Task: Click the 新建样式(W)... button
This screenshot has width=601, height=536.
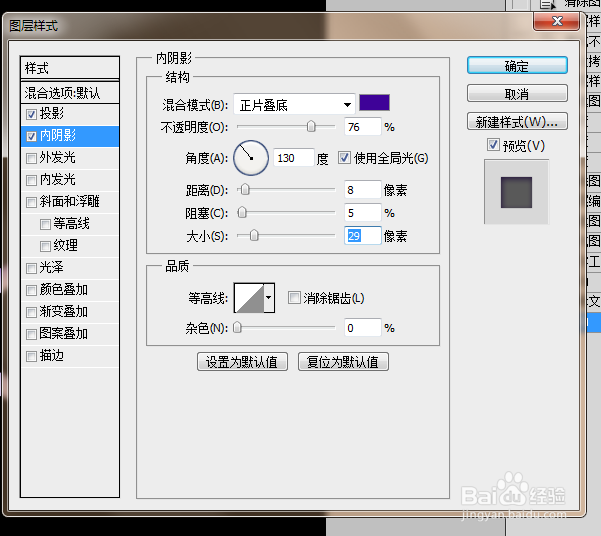Action: (x=517, y=122)
